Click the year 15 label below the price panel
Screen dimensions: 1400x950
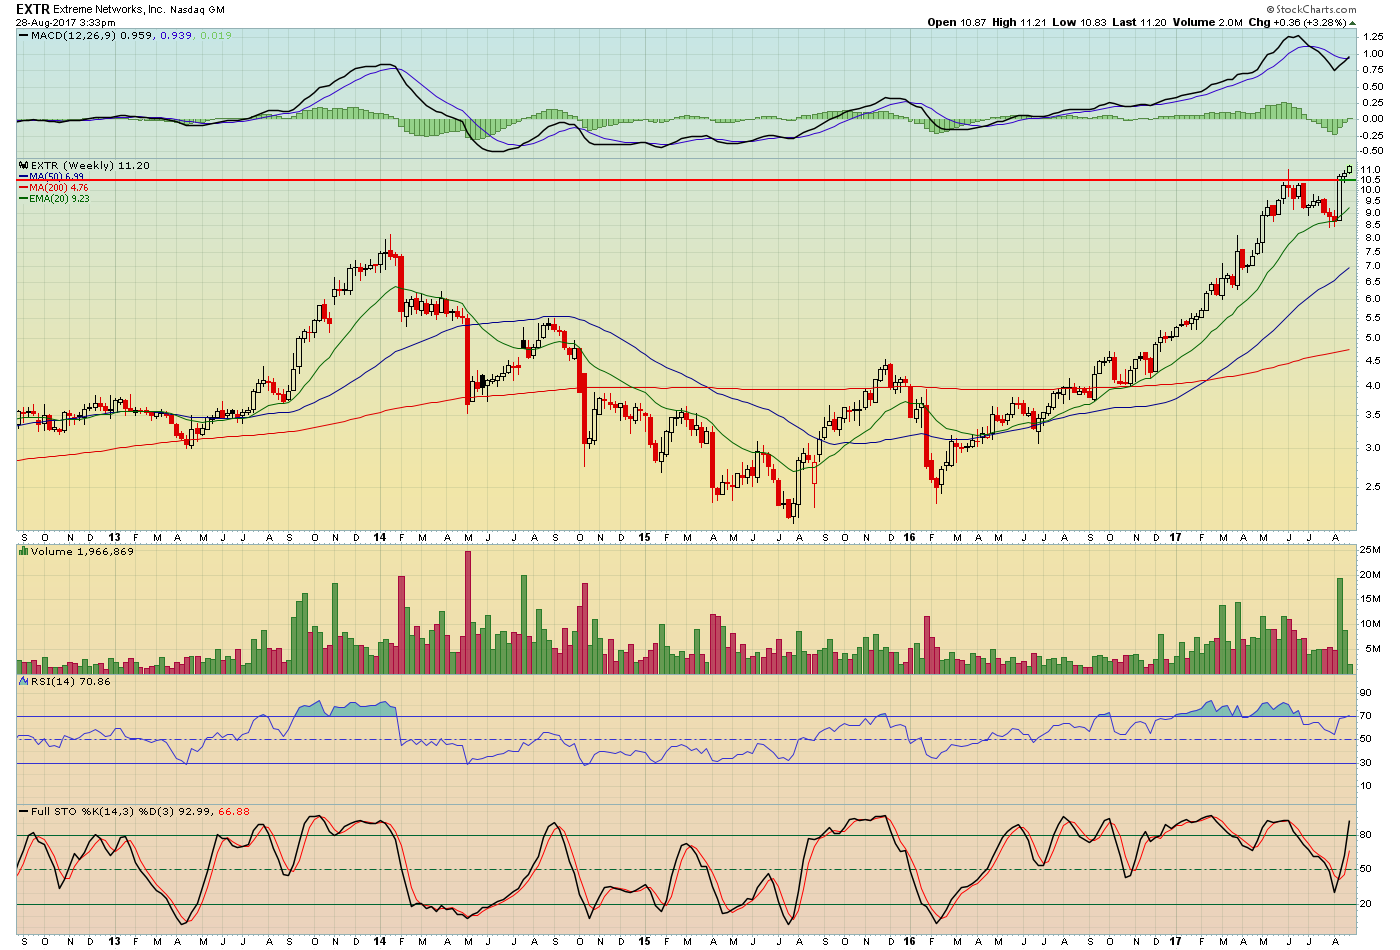click(x=645, y=537)
